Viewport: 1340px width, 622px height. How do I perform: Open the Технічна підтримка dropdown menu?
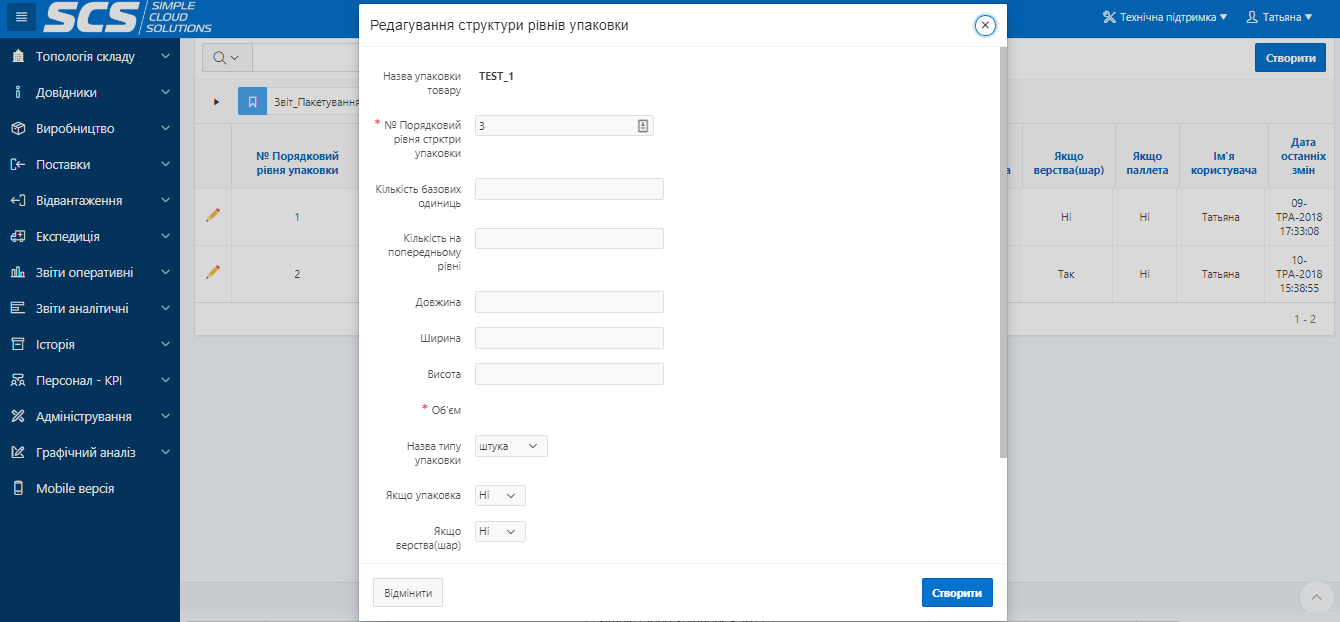click(1165, 17)
